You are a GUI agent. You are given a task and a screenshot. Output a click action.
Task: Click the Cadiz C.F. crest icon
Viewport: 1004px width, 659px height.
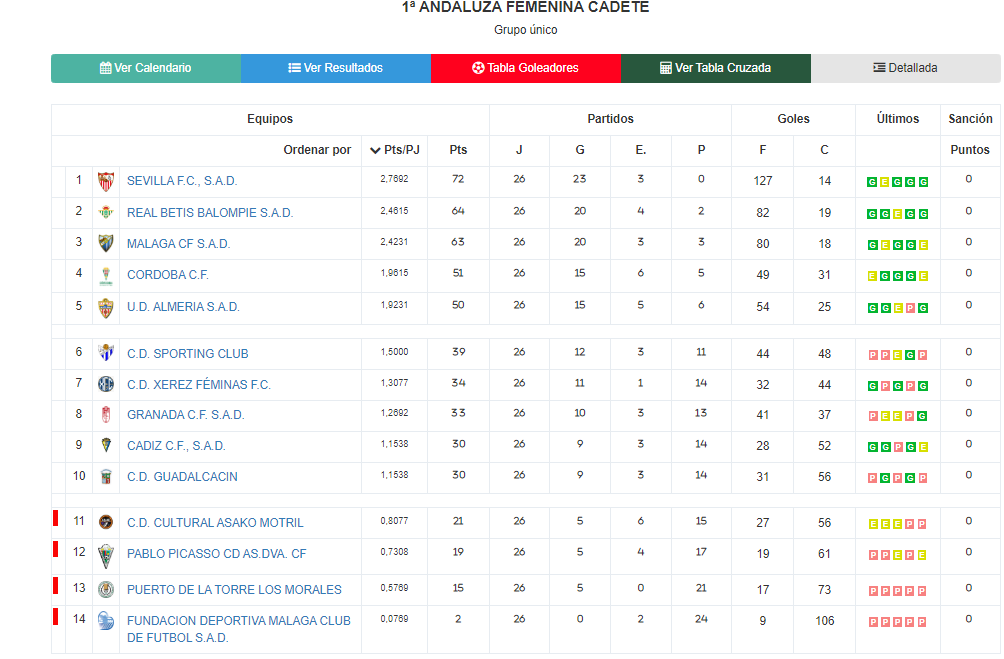click(x=106, y=445)
